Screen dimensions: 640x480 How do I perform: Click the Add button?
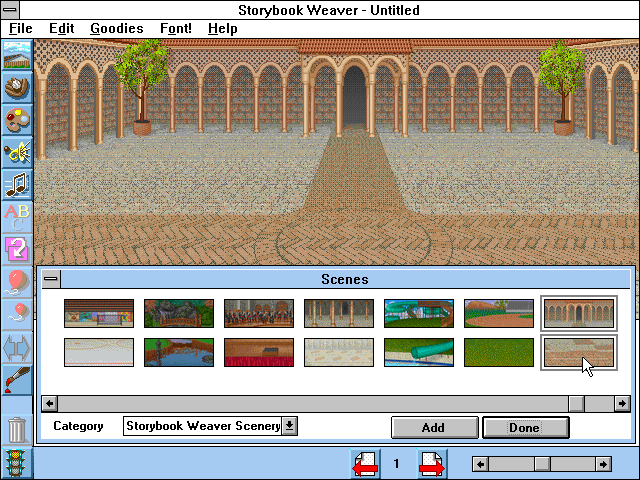pos(434,427)
